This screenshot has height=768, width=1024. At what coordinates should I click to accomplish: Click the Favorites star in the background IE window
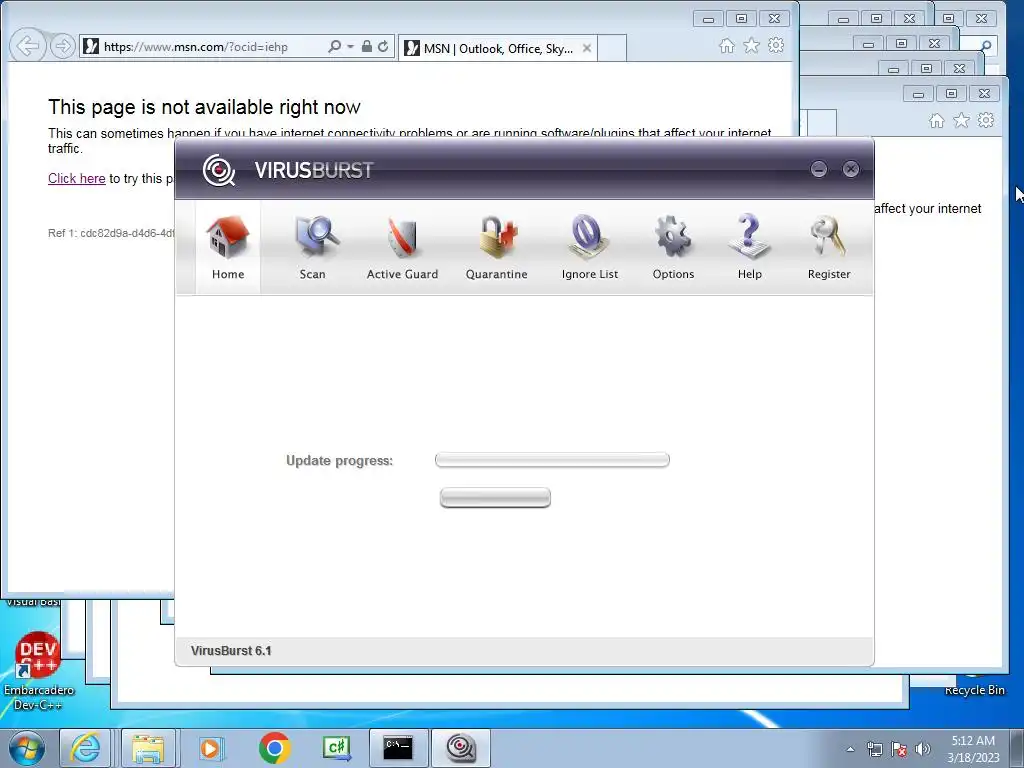tap(961, 121)
